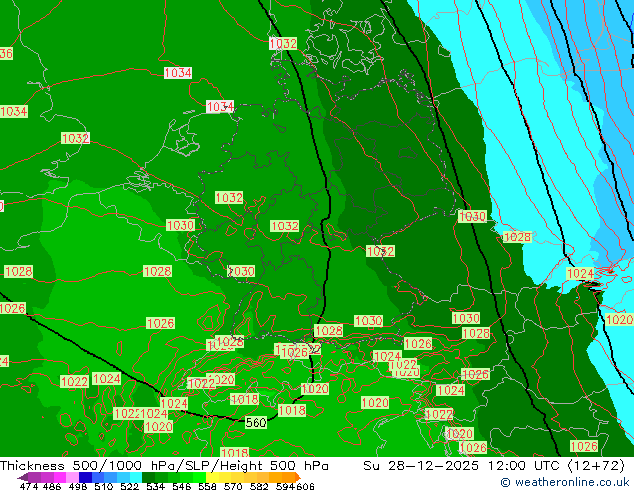Viewport: 634px width, 490px height.
Task: Select the light pink legend swatch
Action: pos(72,477)
